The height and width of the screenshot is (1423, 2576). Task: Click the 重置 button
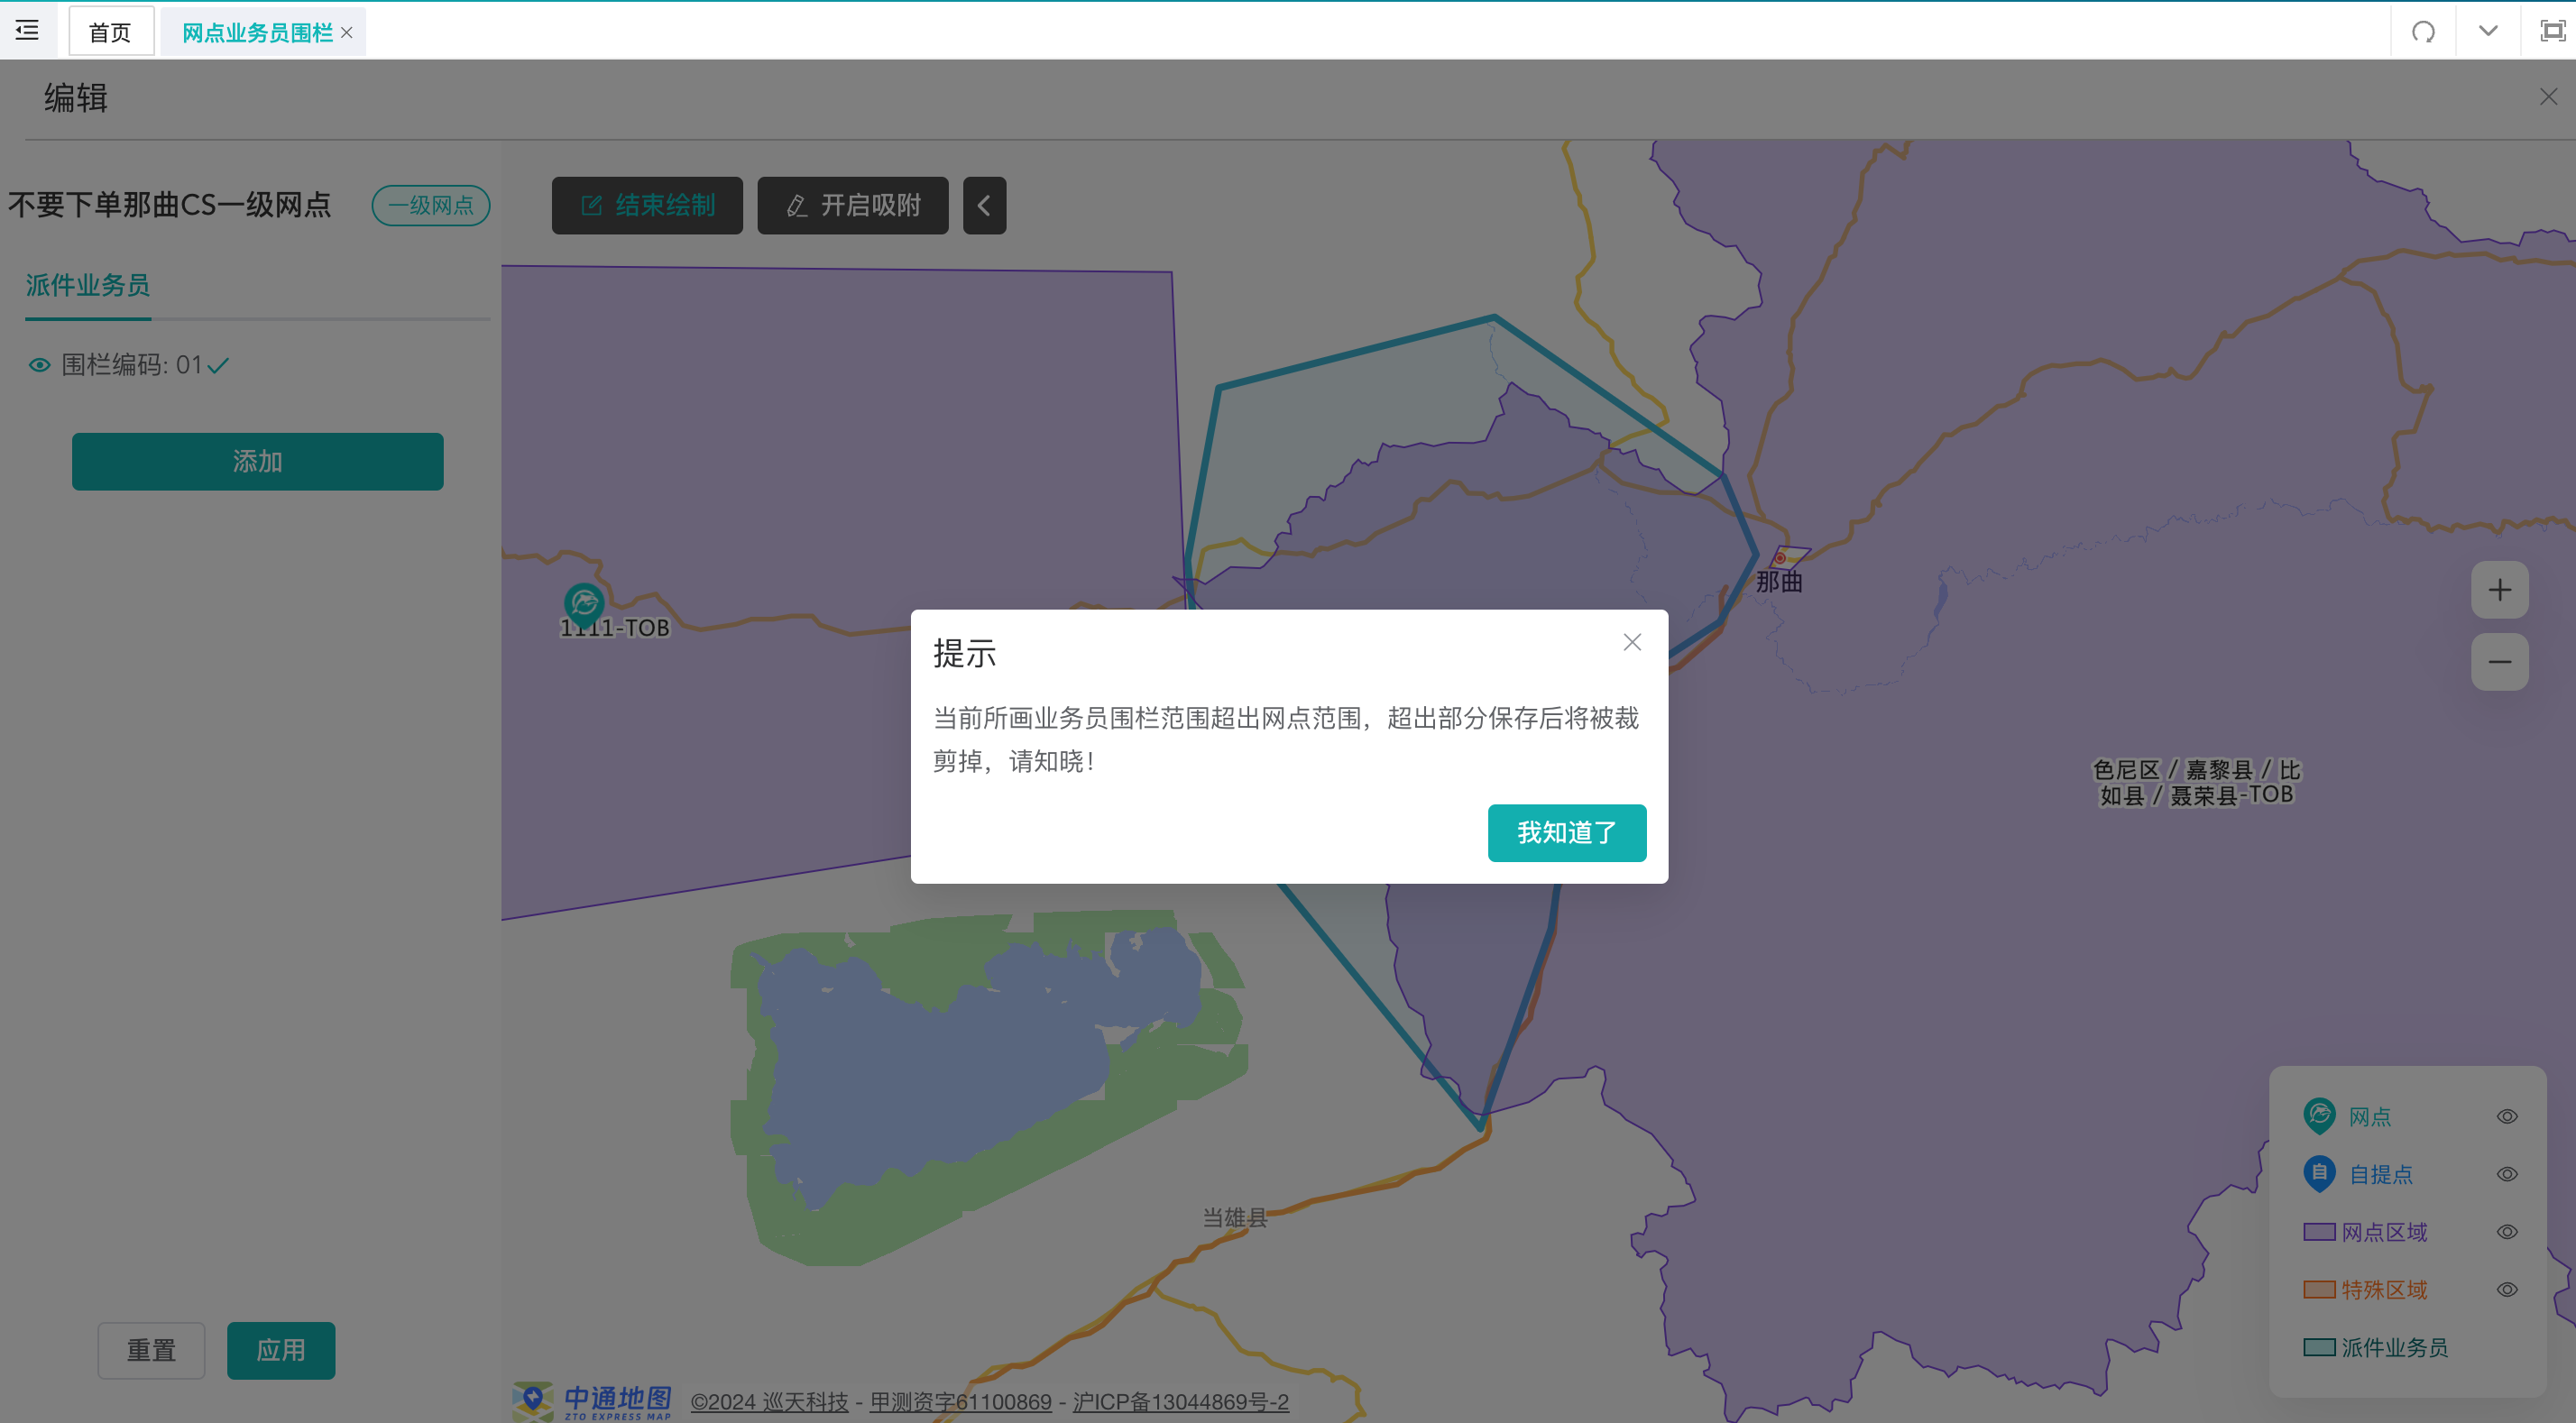[x=151, y=1350]
